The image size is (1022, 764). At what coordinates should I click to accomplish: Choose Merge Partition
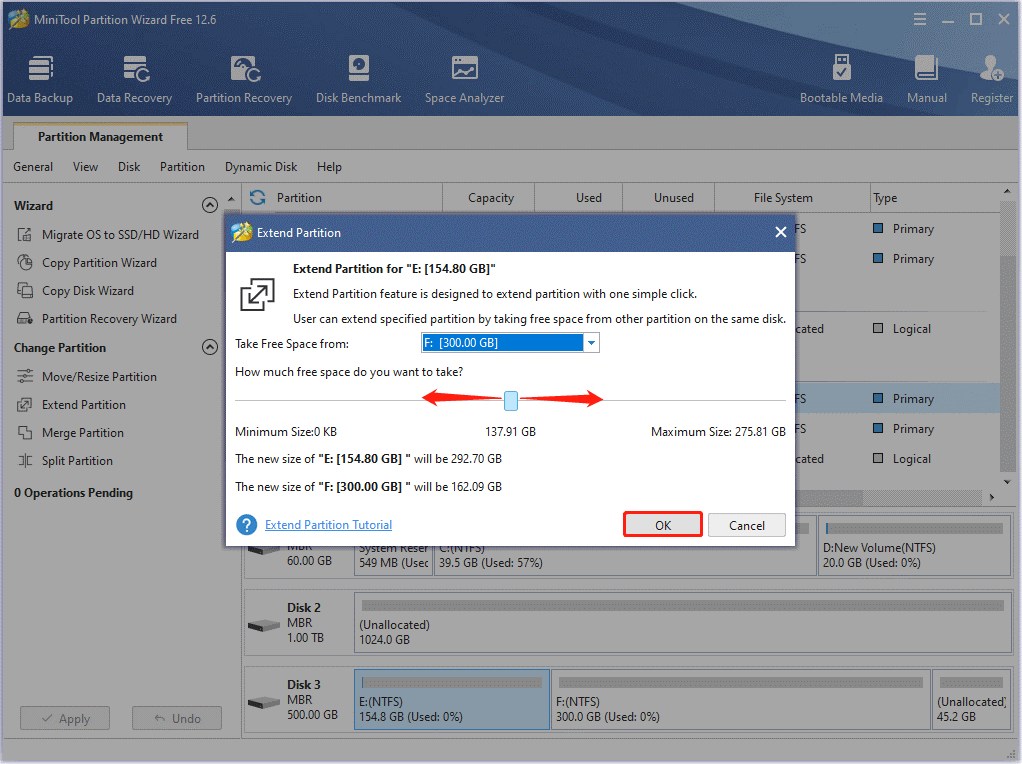70,433
